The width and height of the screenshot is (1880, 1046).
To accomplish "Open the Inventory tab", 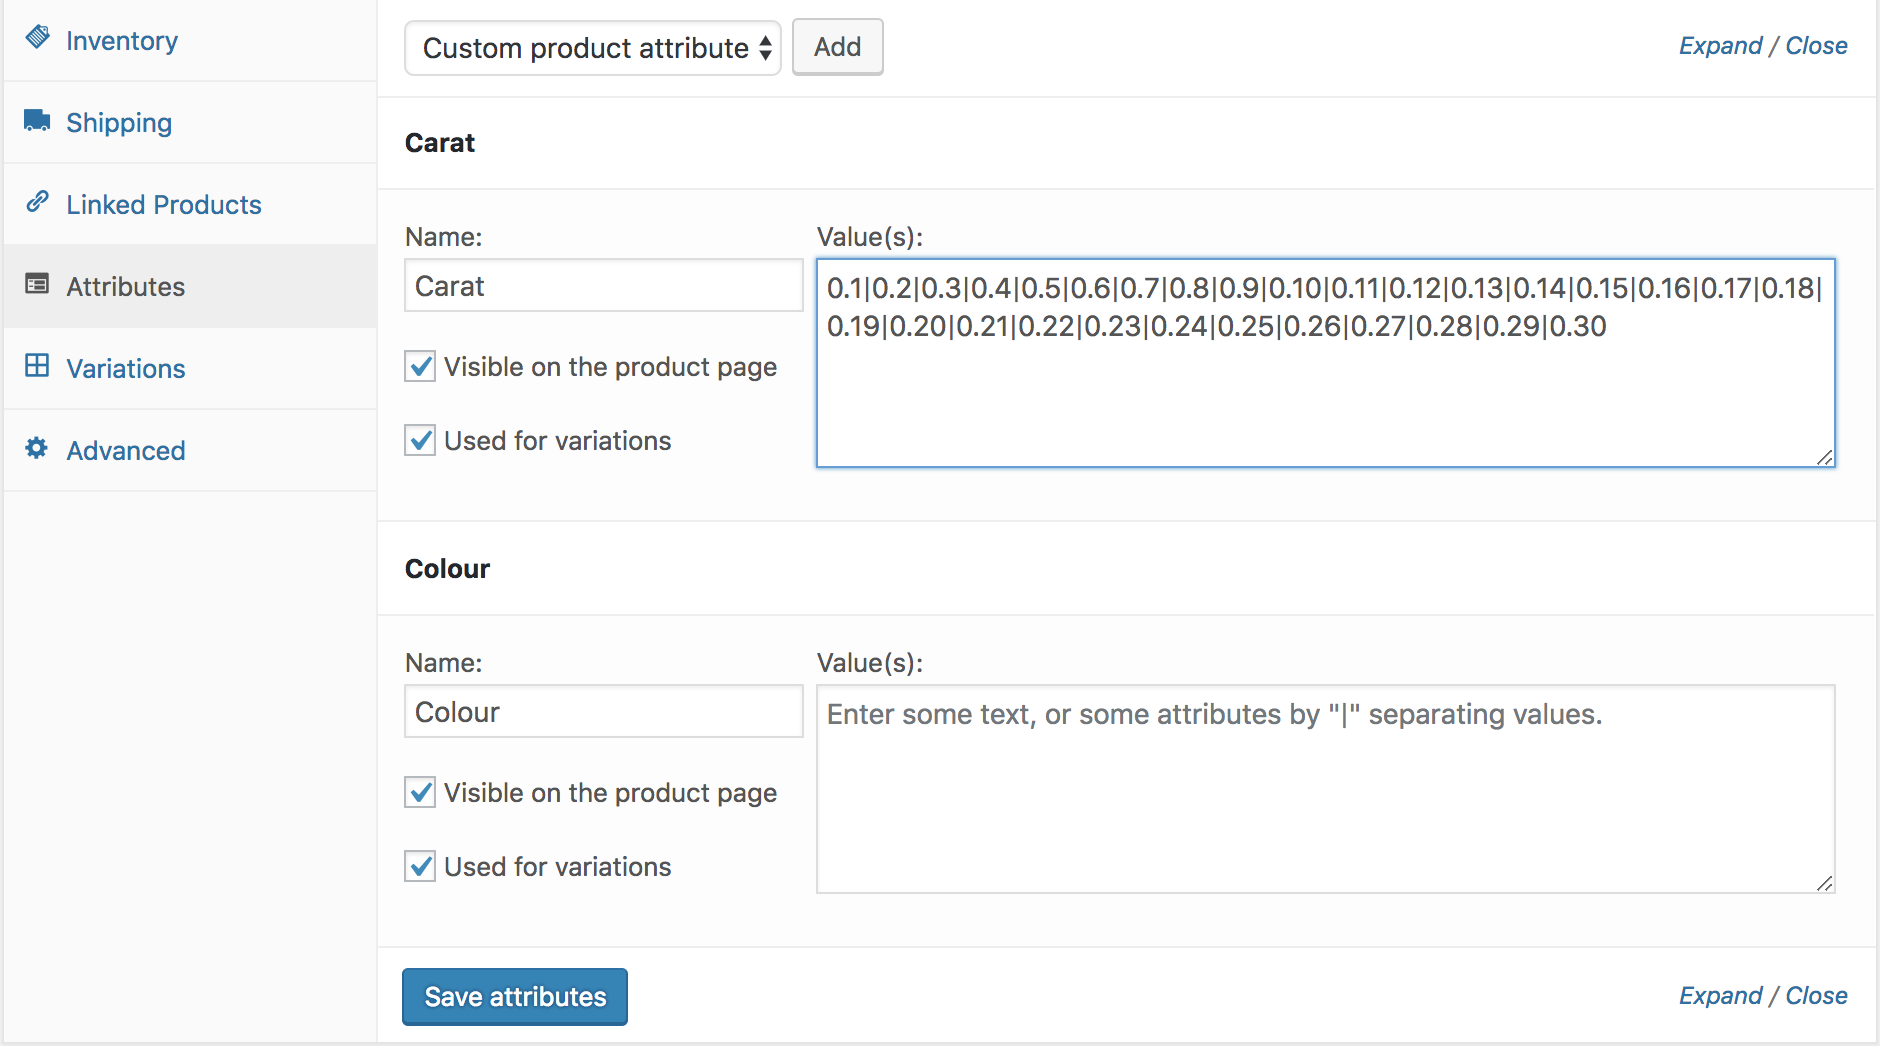I will coord(190,41).
